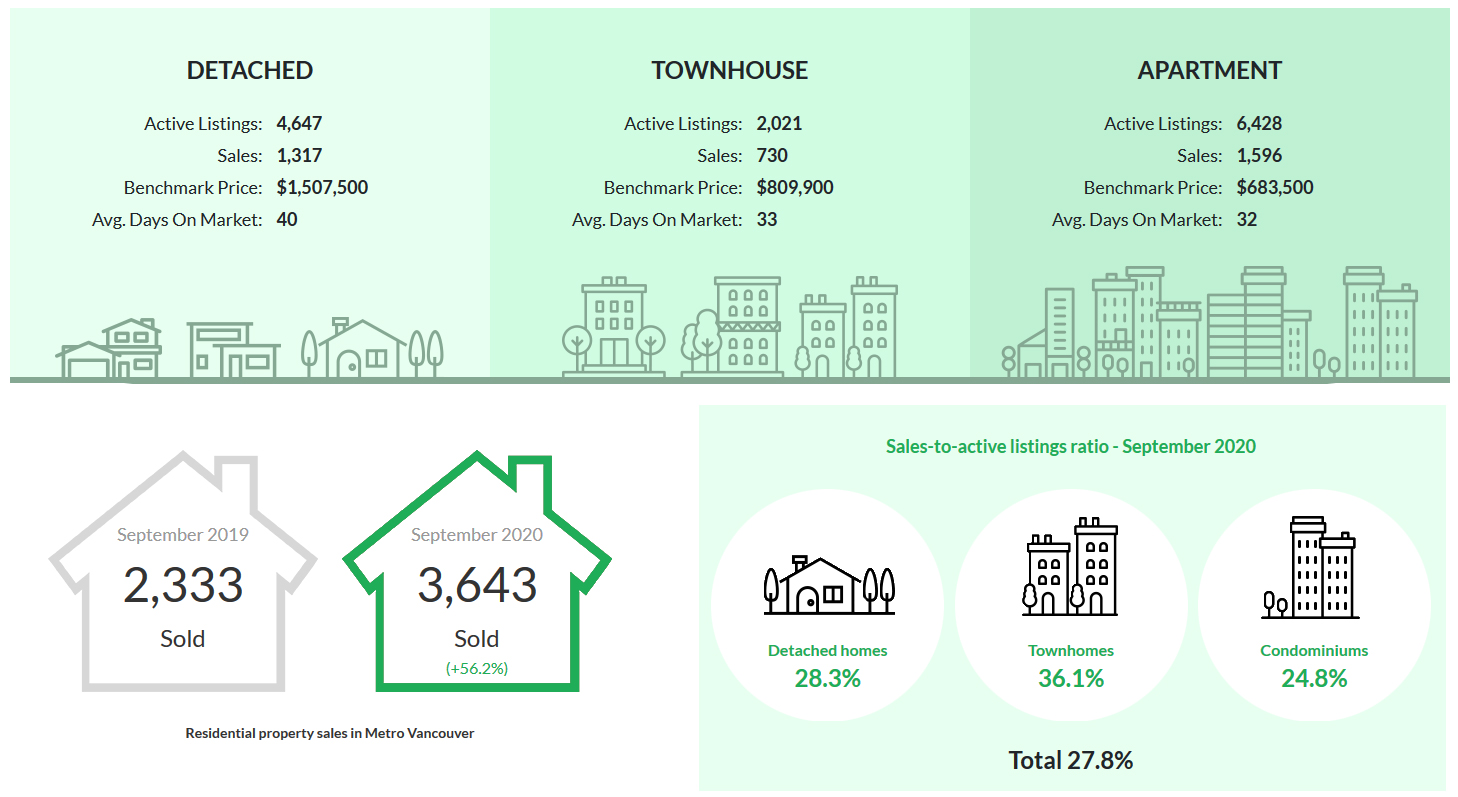Screen dimensions: 1458x797
Task: Click the 36.1% townhomes ratio
Action: click(1071, 679)
